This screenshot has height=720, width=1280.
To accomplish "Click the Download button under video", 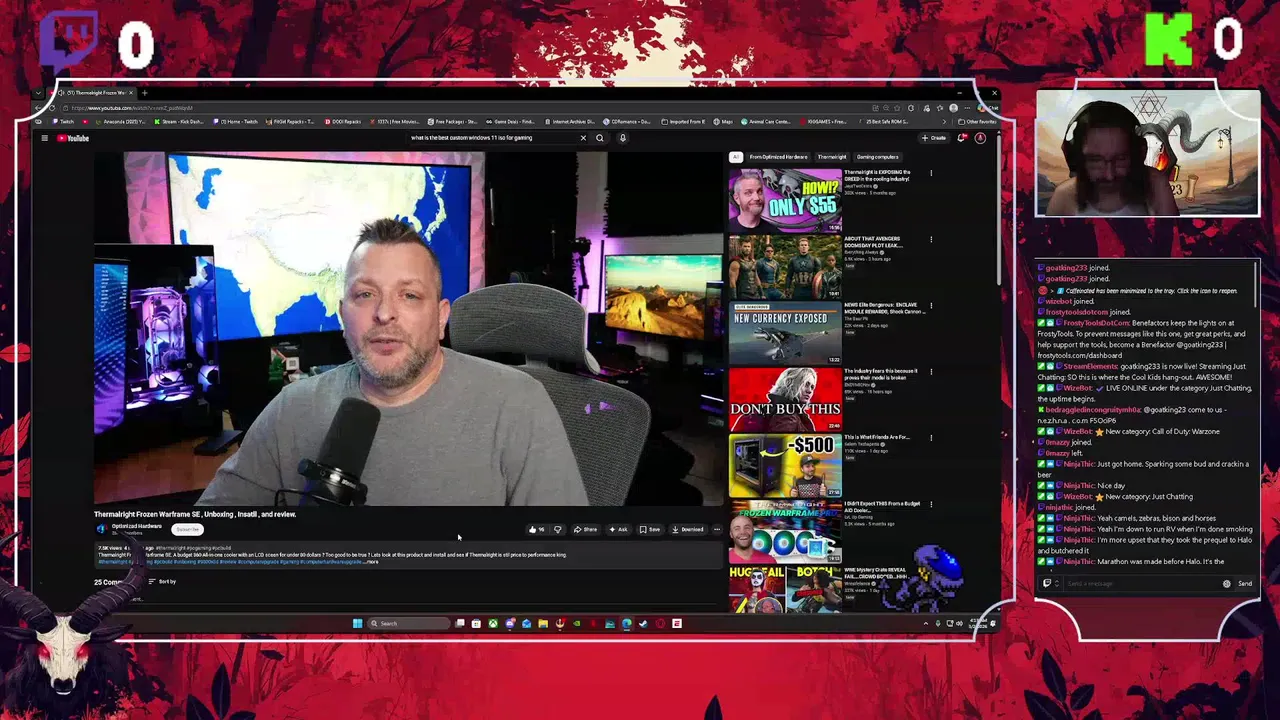I will click(x=688, y=529).
